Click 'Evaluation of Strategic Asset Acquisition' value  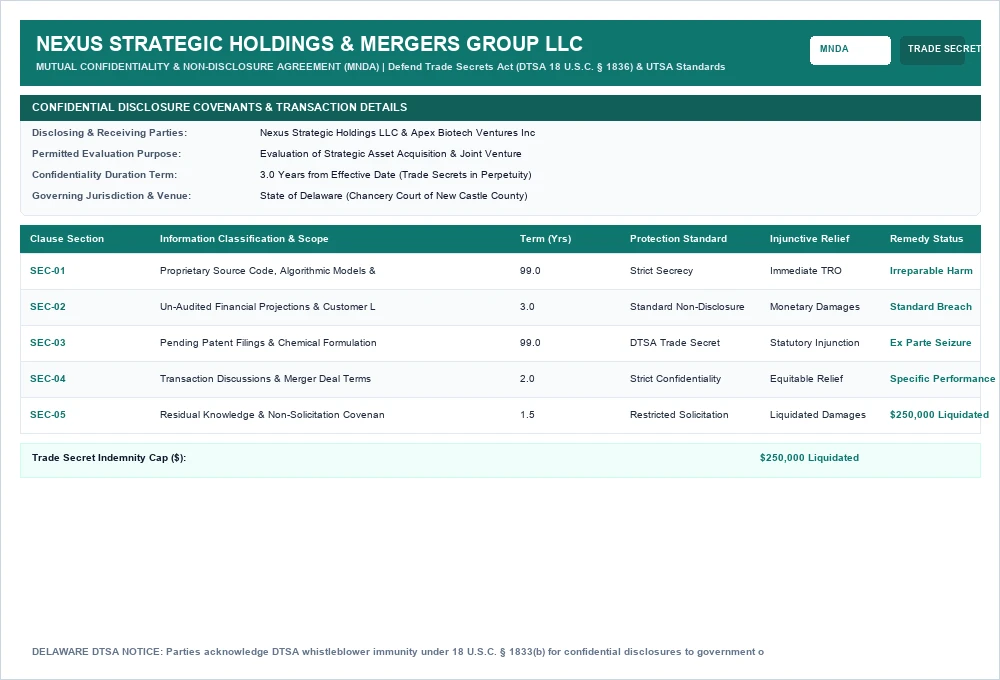click(390, 154)
